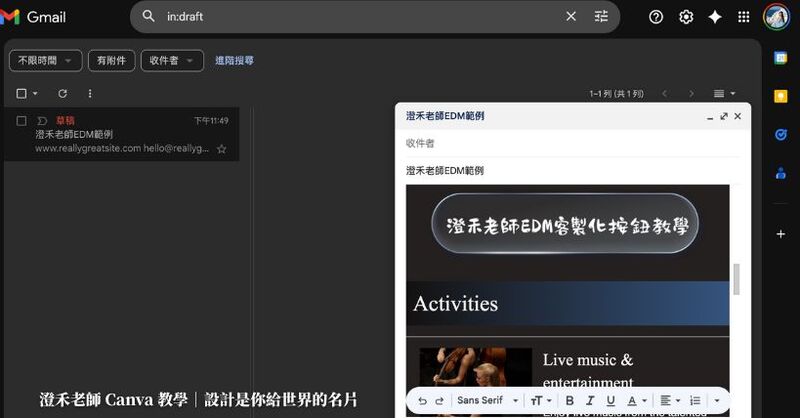Open search filter options icon

[601, 16]
